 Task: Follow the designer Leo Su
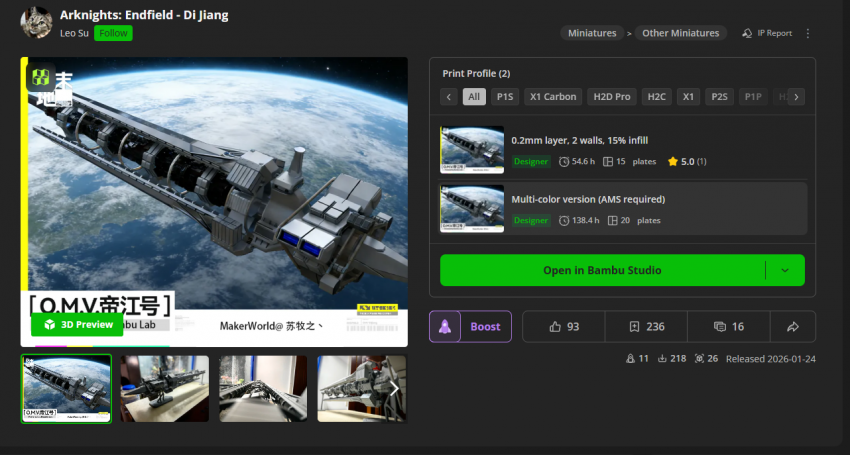click(113, 33)
